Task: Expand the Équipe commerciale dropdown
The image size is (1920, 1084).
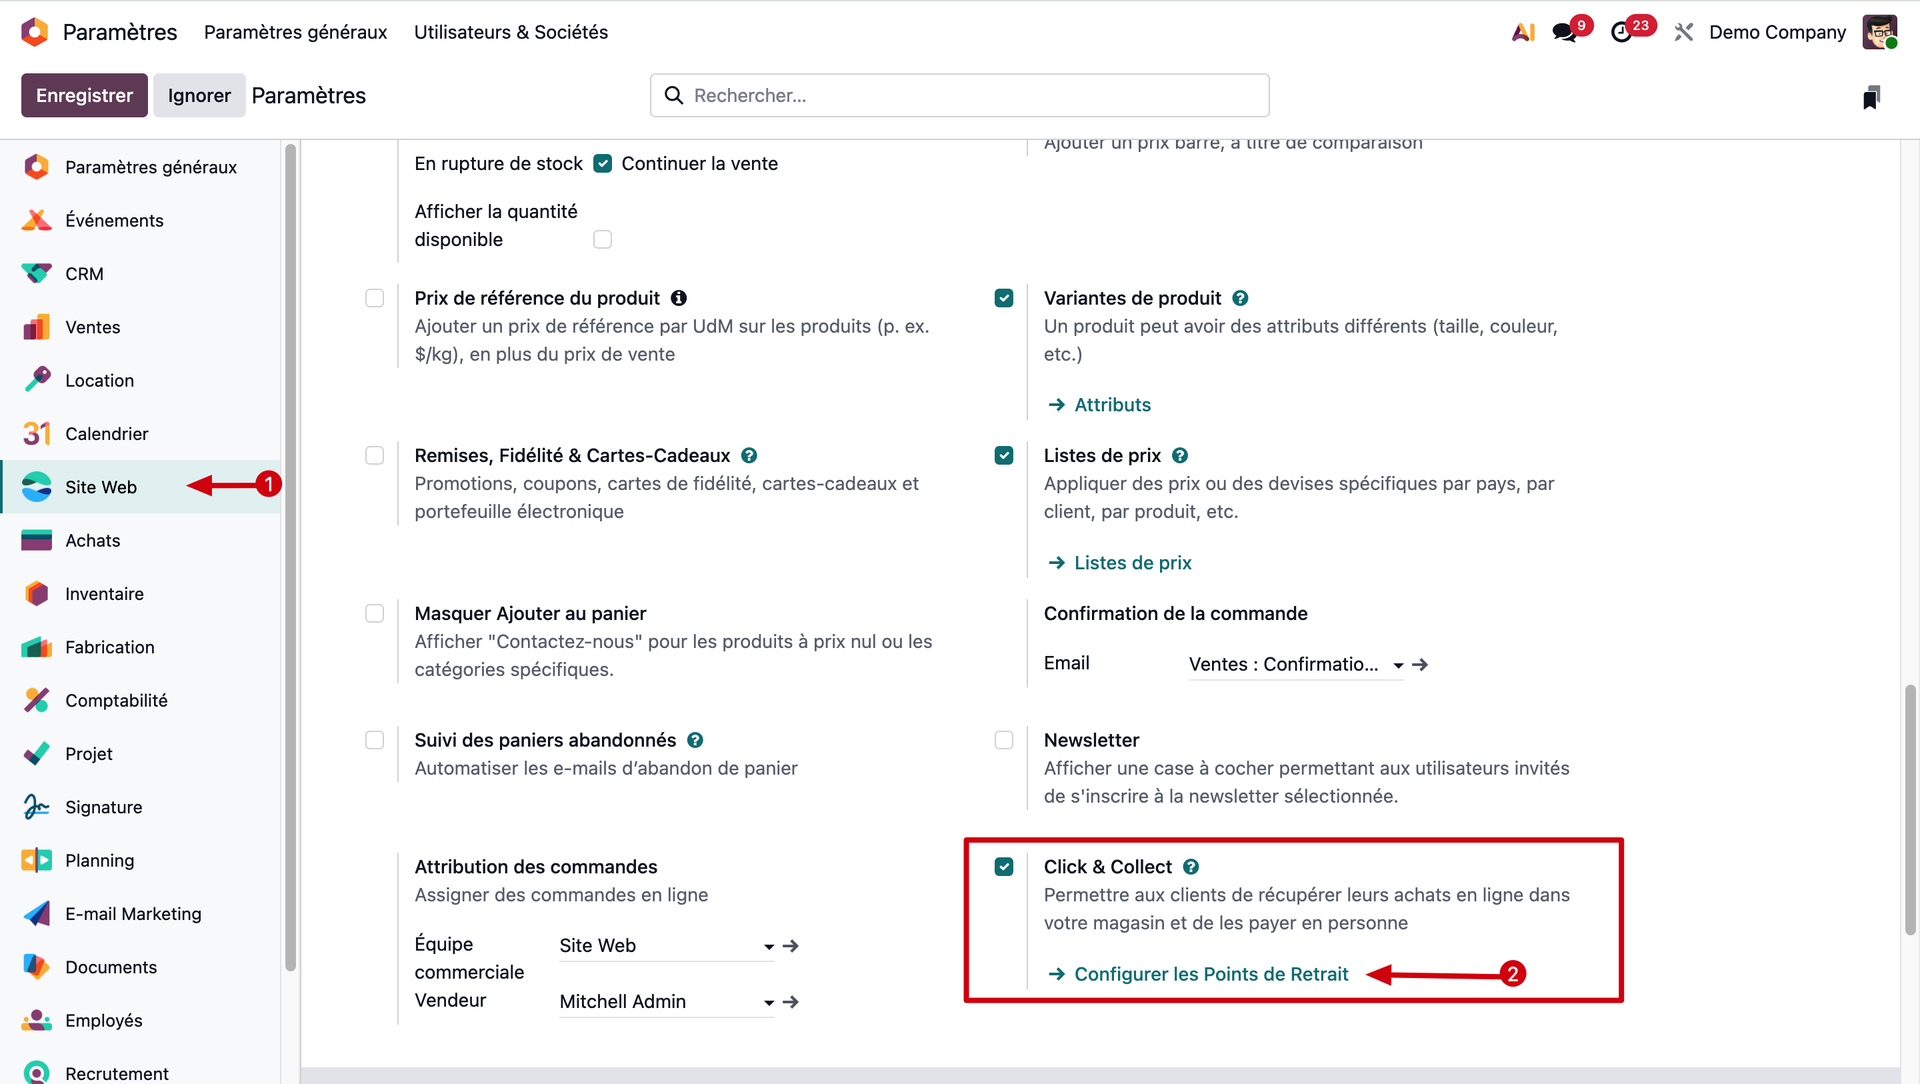Action: click(768, 946)
